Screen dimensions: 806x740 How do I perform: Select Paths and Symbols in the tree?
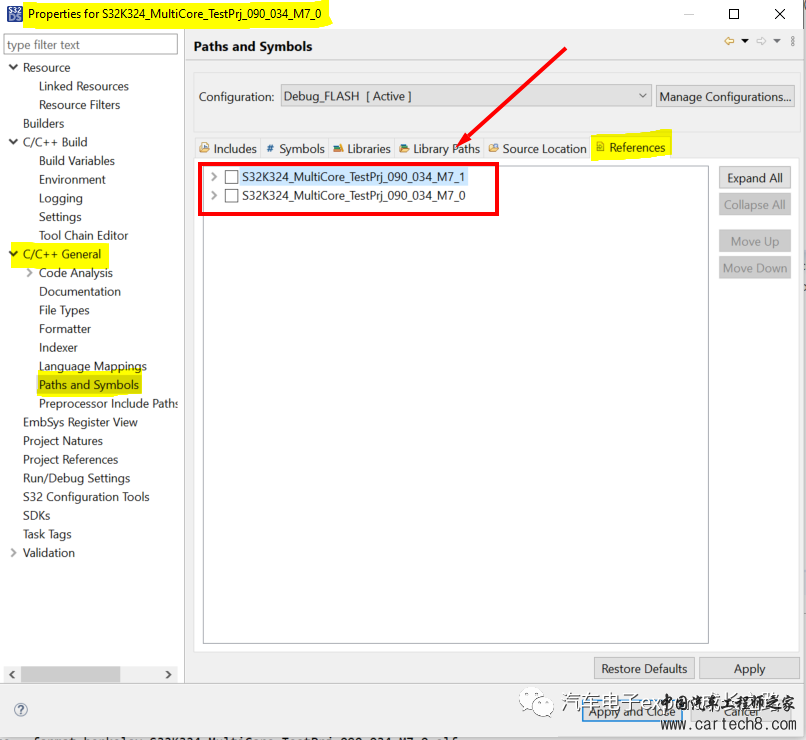[x=89, y=385]
